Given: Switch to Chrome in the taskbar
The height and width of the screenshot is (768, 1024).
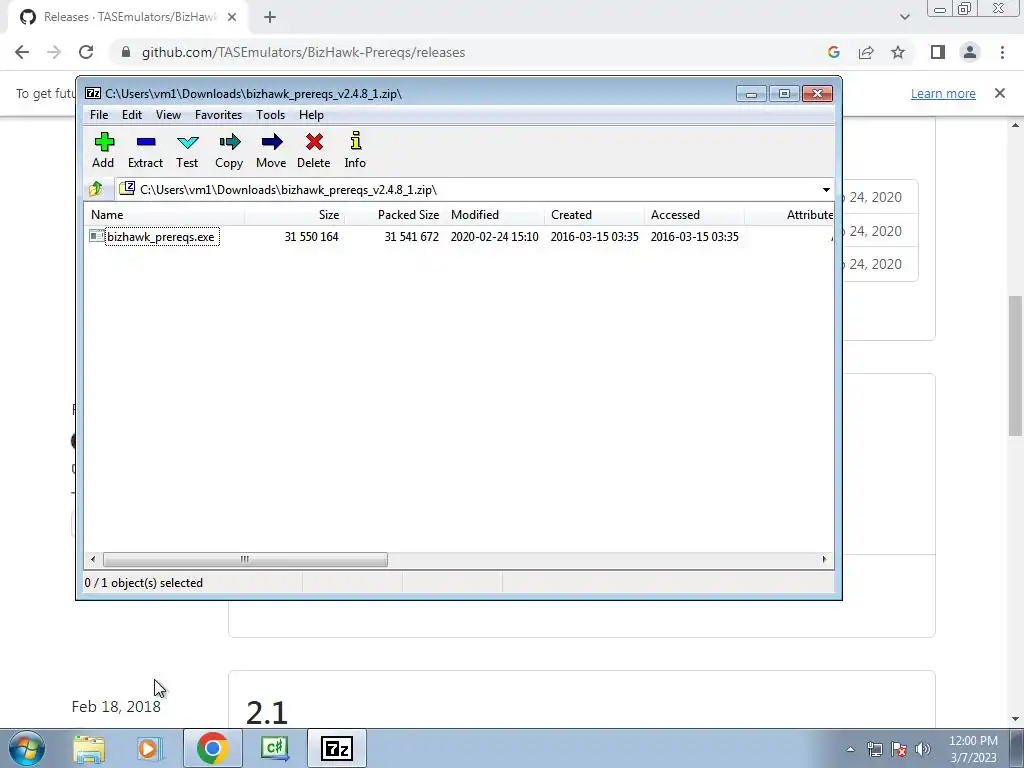Looking at the screenshot, I should point(212,748).
